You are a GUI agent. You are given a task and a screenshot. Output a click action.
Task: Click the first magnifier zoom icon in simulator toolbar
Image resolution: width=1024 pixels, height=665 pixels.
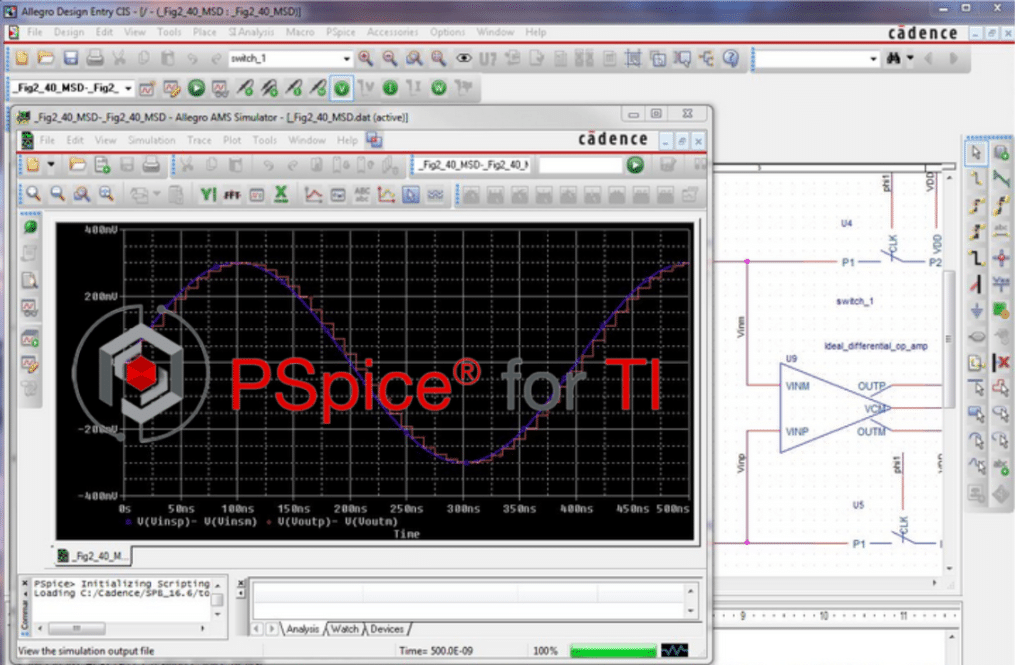click(33, 194)
